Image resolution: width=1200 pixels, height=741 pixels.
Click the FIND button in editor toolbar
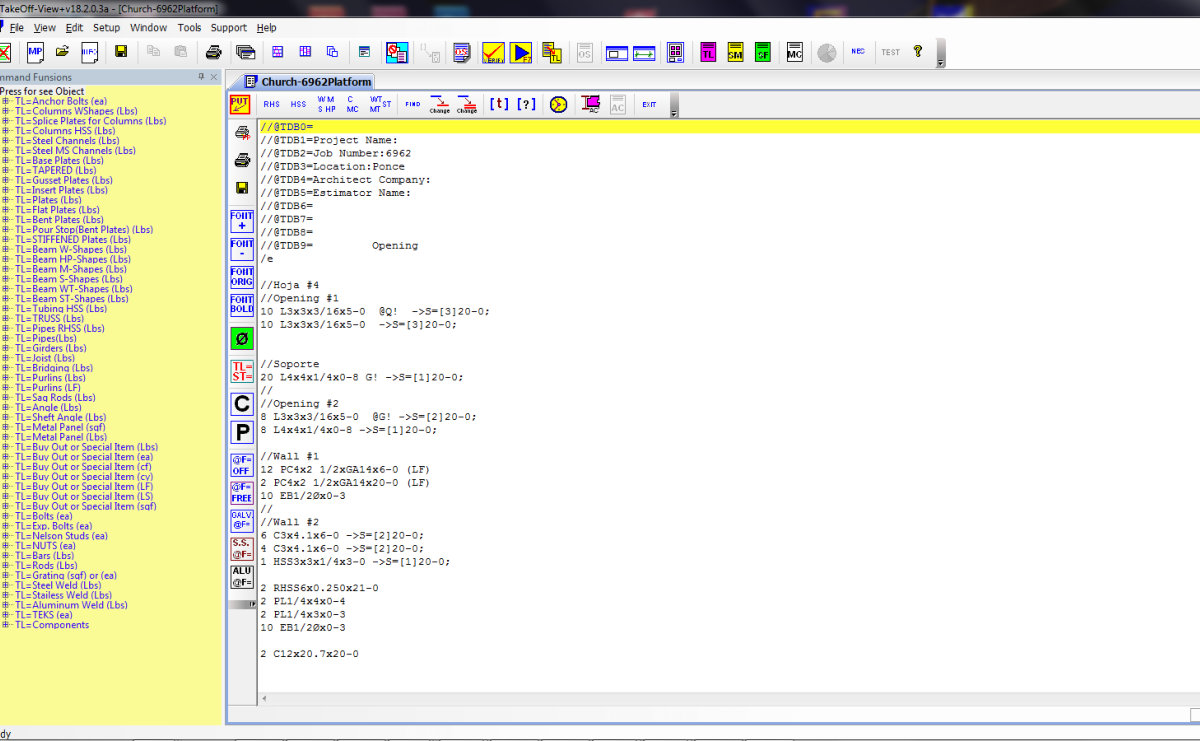[x=412, y=104]
